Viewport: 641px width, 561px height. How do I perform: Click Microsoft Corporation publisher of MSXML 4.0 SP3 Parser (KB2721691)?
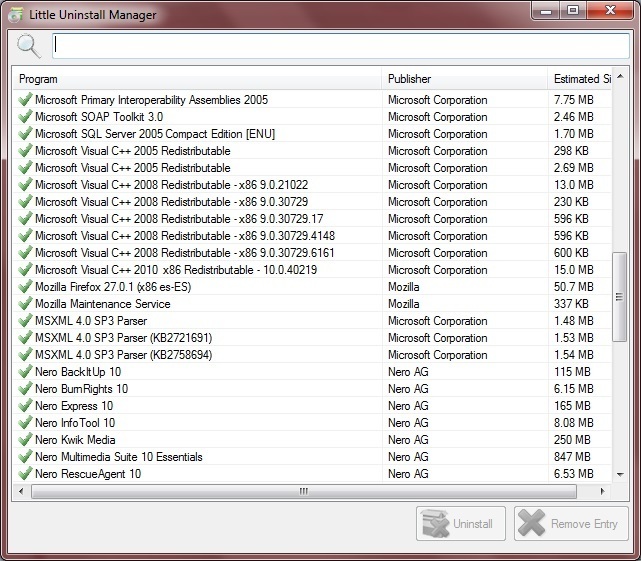tap(437, 338)
